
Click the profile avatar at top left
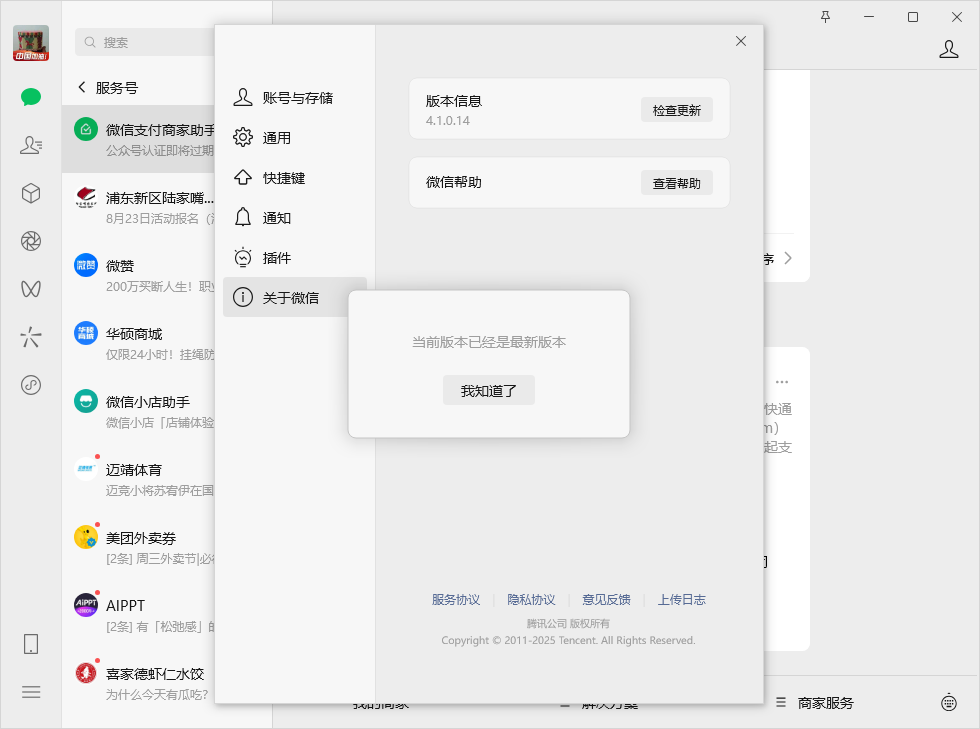[x=31, y=43]
